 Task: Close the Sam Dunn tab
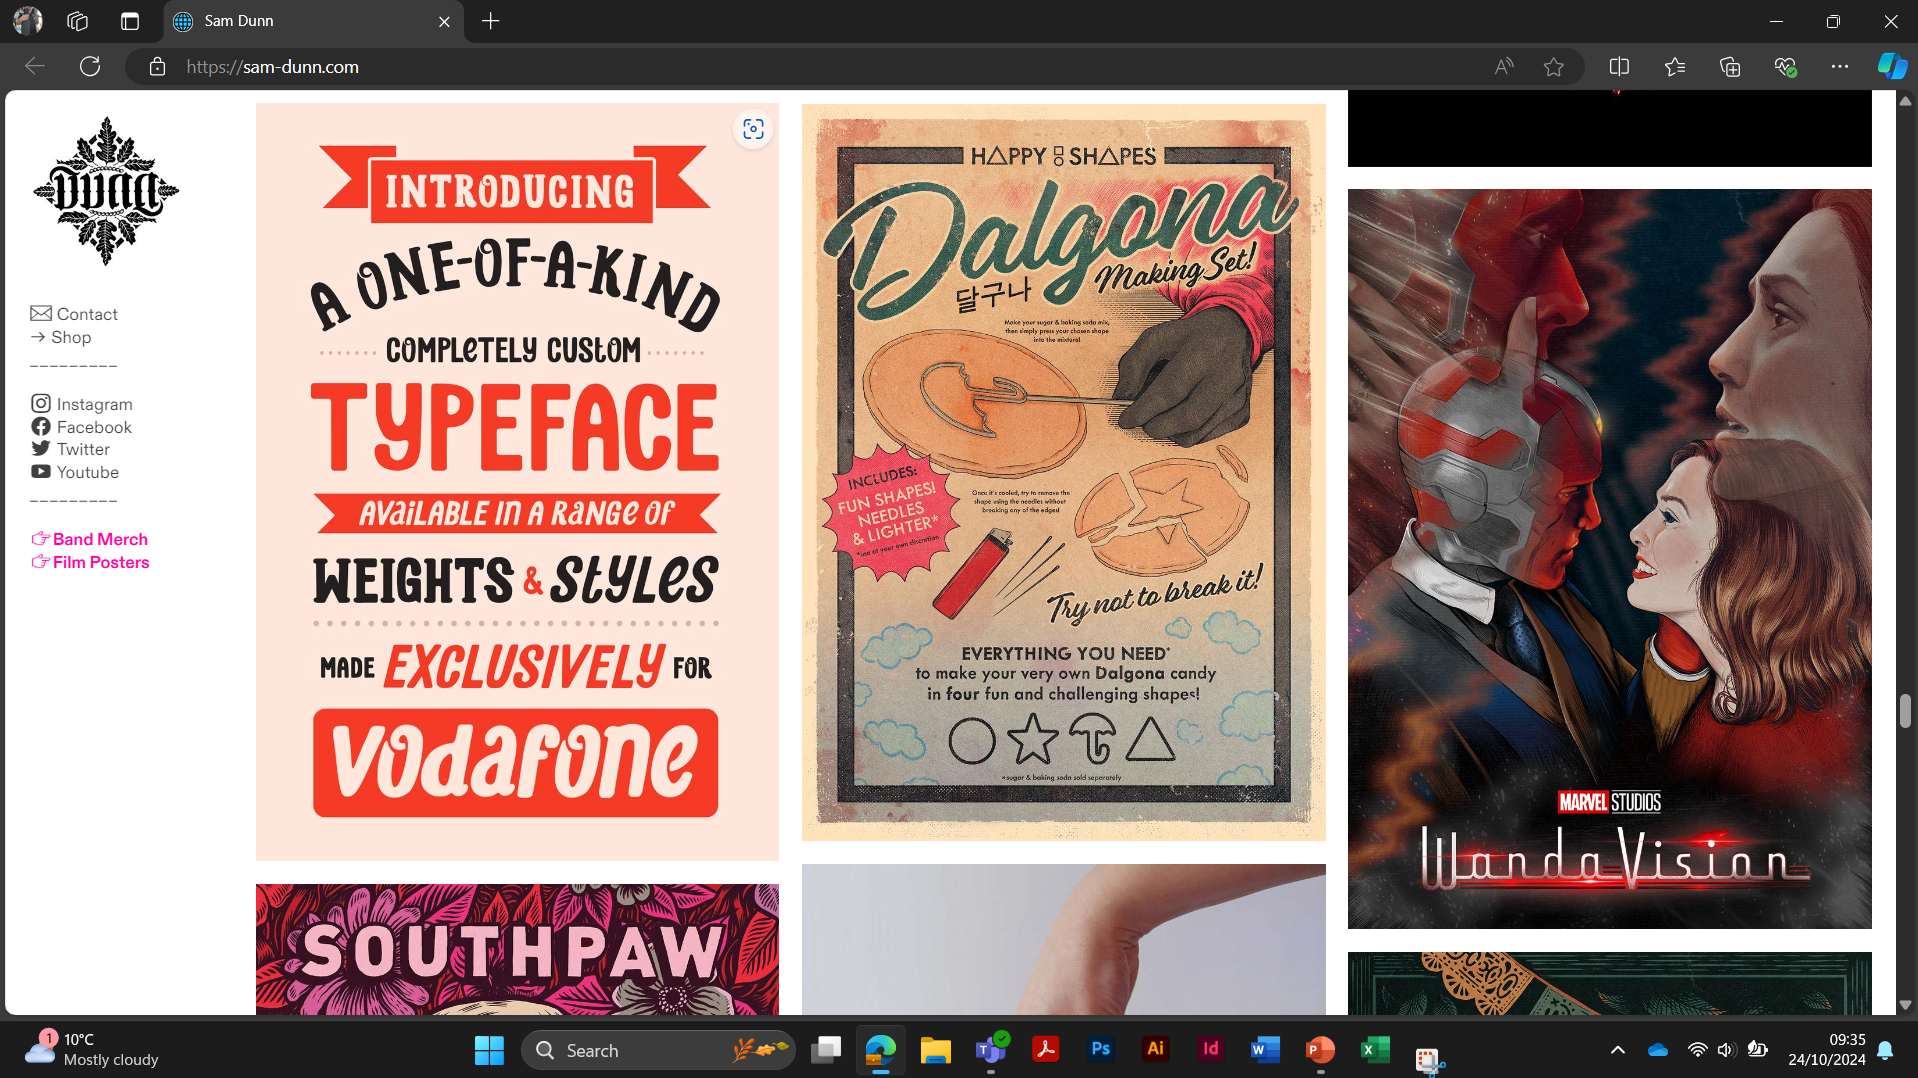(445, 21)
